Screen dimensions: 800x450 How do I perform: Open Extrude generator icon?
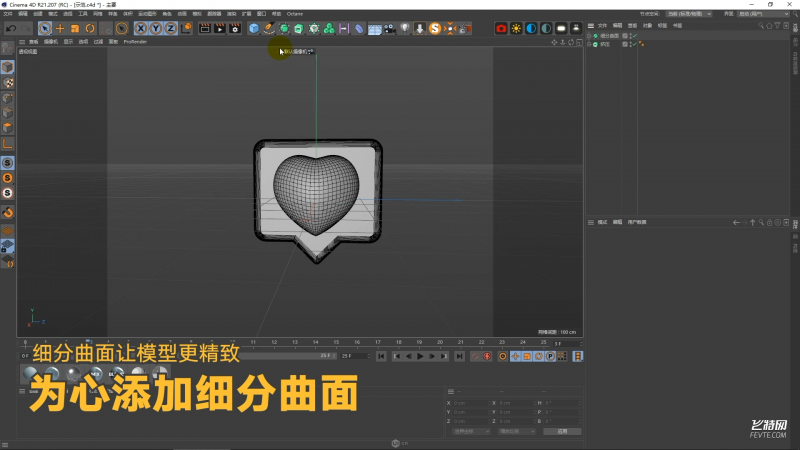point(299,28)
